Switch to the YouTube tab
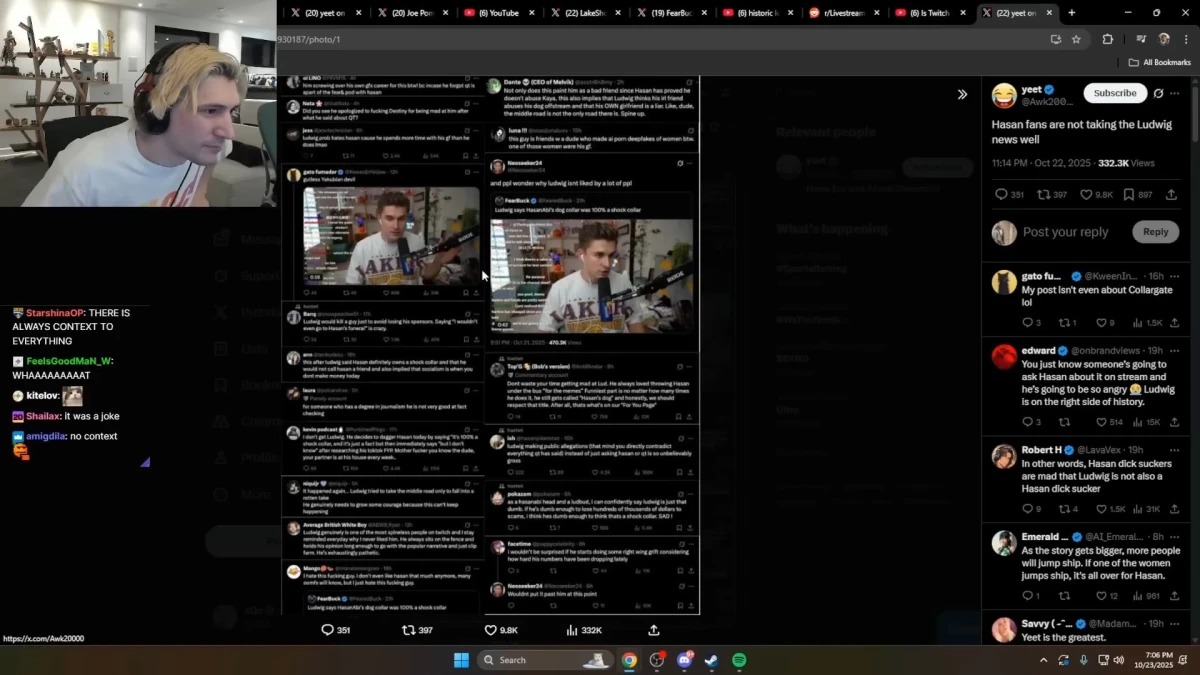This screenshot has width=1200, height=675. click(x=498, y=13)
